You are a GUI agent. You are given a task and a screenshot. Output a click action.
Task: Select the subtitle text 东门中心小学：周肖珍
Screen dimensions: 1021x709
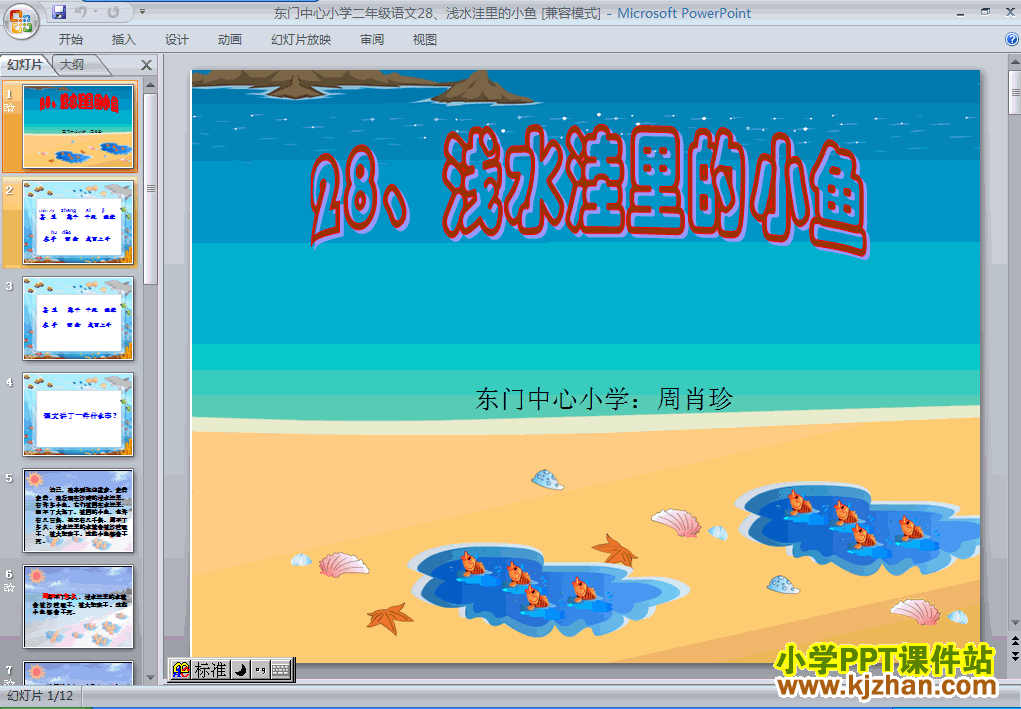[604, 399]
